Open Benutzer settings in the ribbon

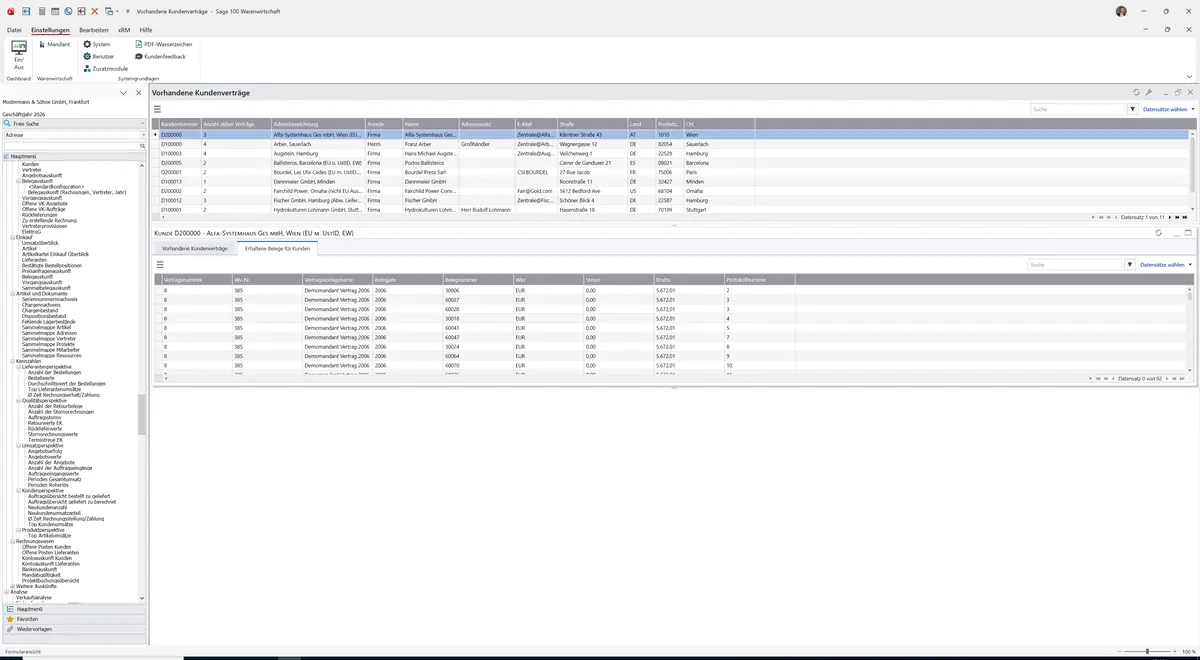(98, 56)
